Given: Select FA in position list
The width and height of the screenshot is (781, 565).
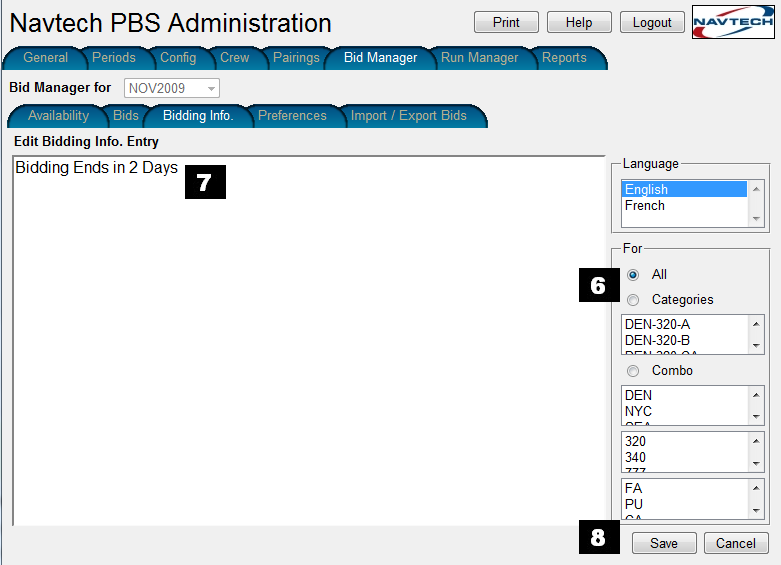Looking at the screenshot, I should coord(684,488).
